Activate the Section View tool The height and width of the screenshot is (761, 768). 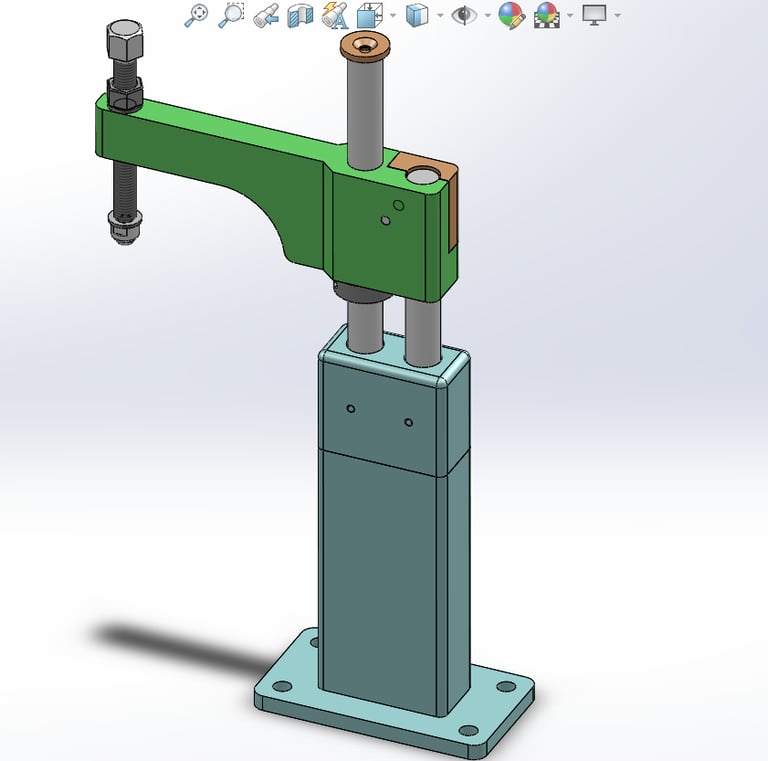(x=300, y=16)
